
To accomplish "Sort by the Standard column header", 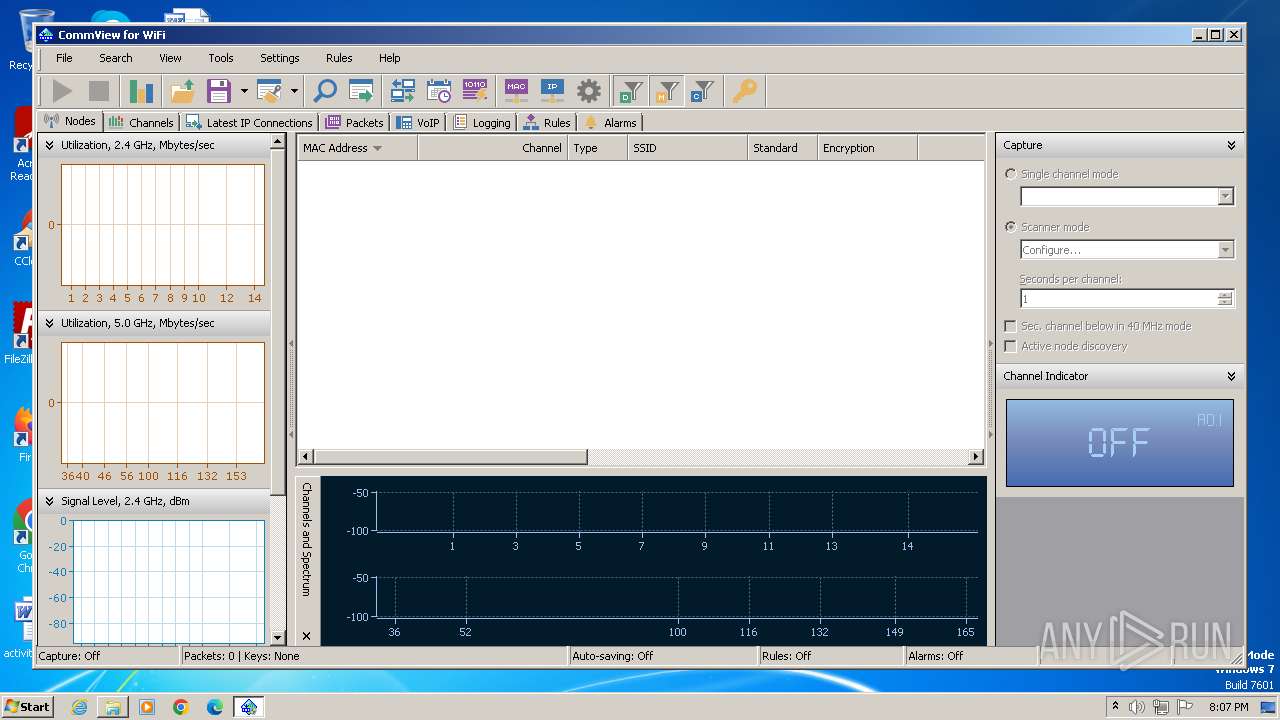I will [782, 148].
